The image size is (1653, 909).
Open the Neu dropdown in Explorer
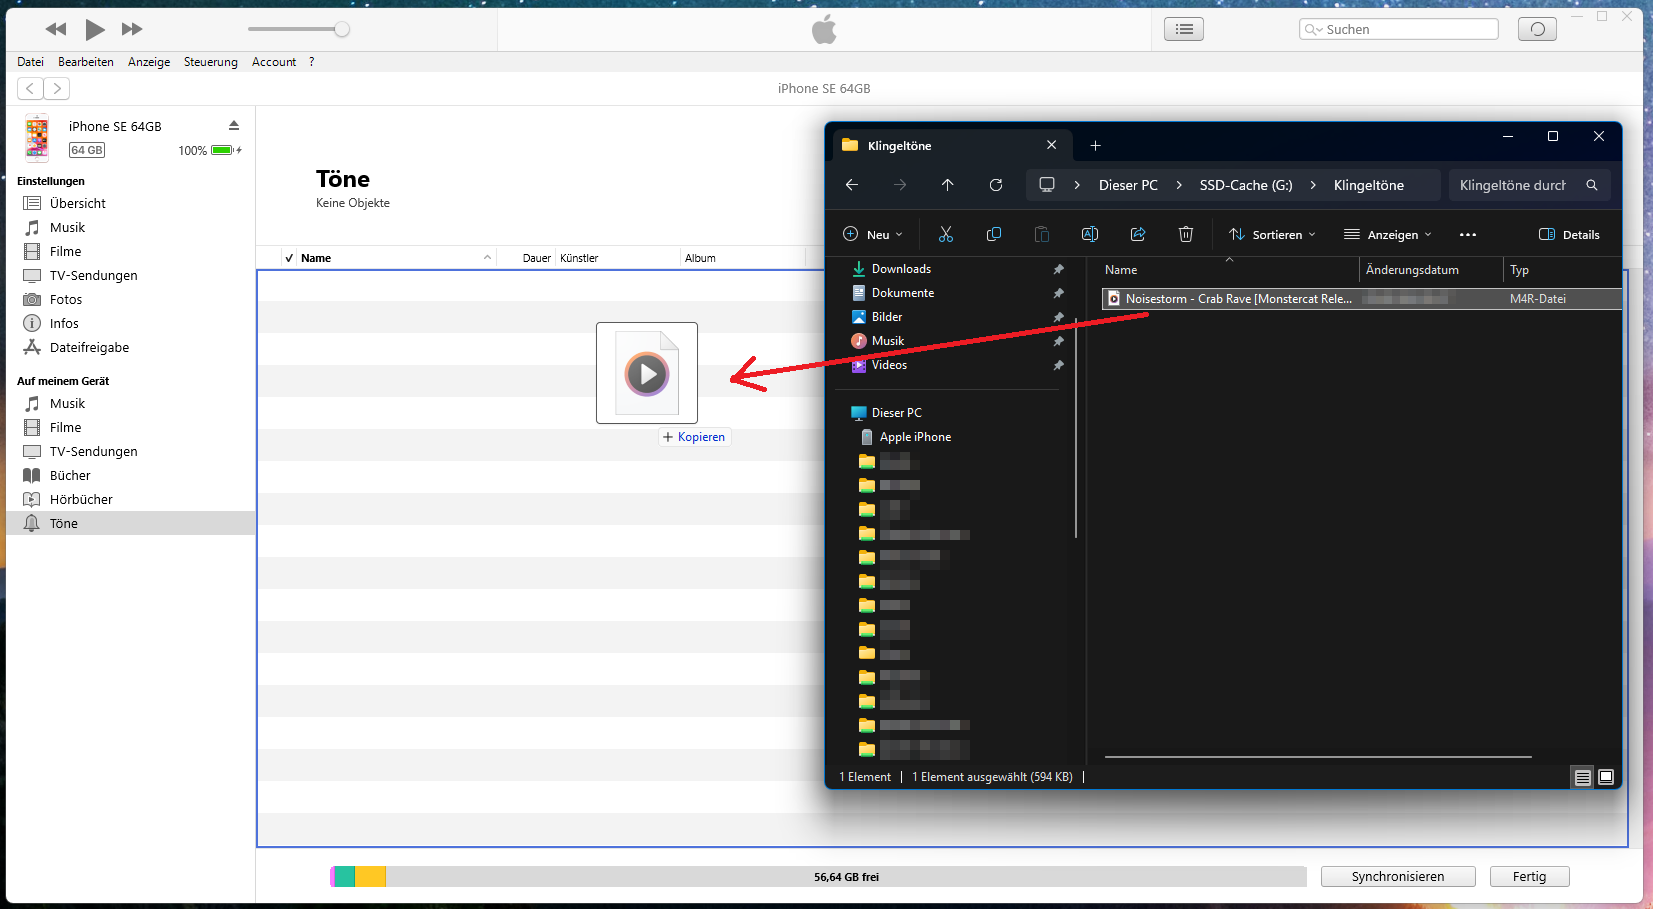tap(873, 235)
